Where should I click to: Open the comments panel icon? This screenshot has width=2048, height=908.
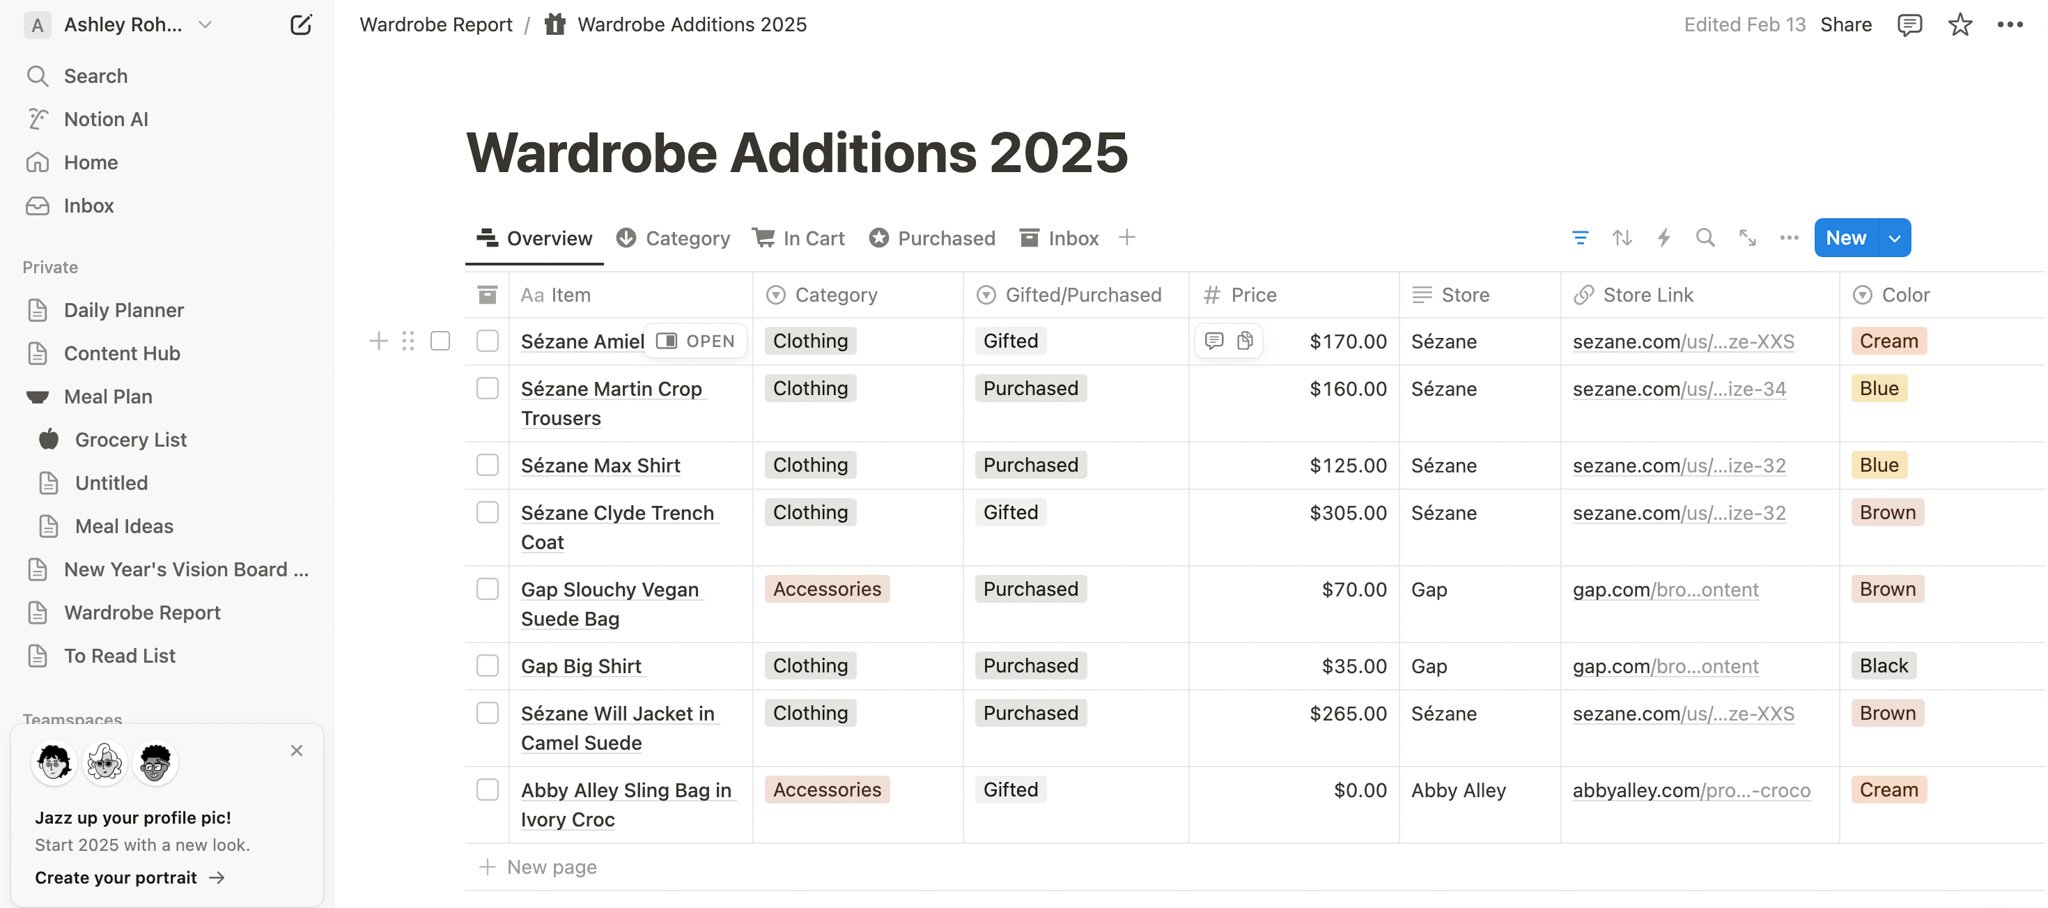pos(1909,25)
